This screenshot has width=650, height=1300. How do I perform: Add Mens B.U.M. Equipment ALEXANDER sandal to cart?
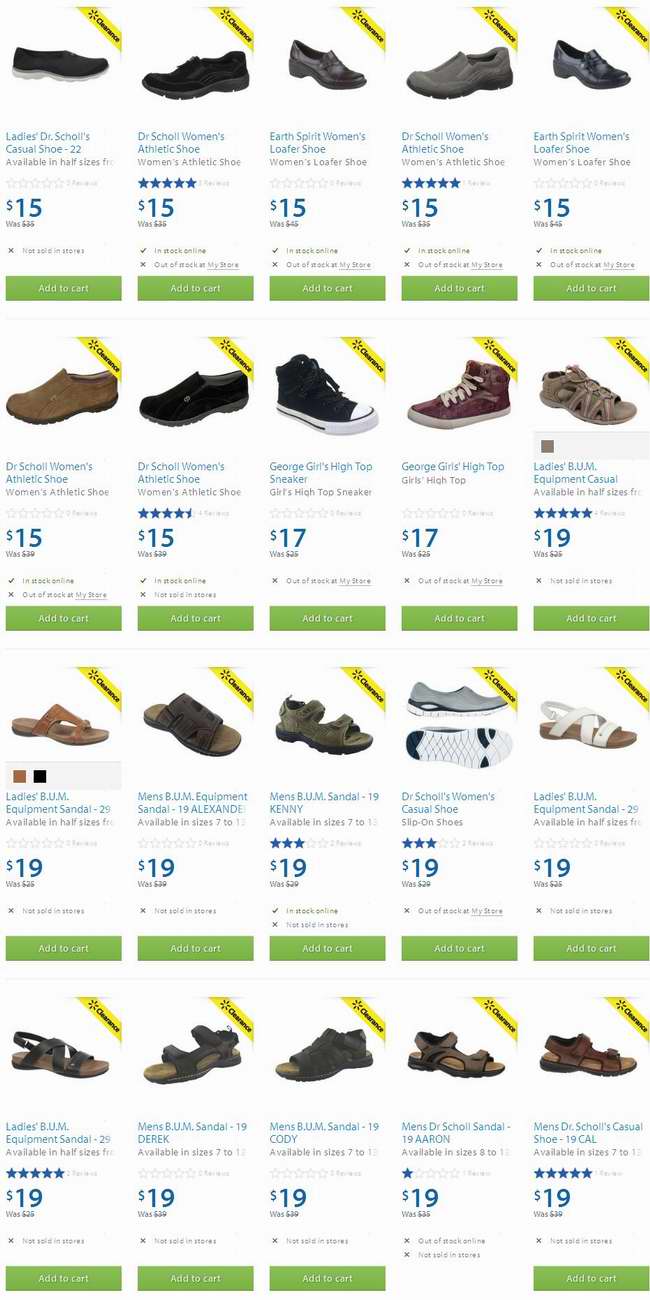pos(195,948)
